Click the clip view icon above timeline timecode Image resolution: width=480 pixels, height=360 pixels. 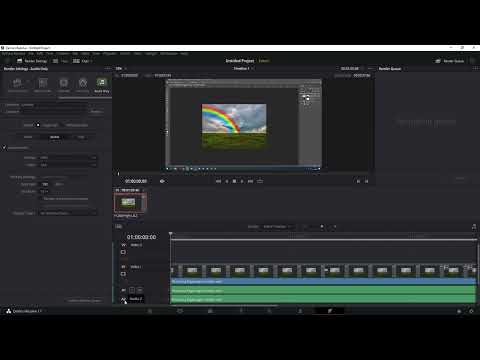pos(118,227)
